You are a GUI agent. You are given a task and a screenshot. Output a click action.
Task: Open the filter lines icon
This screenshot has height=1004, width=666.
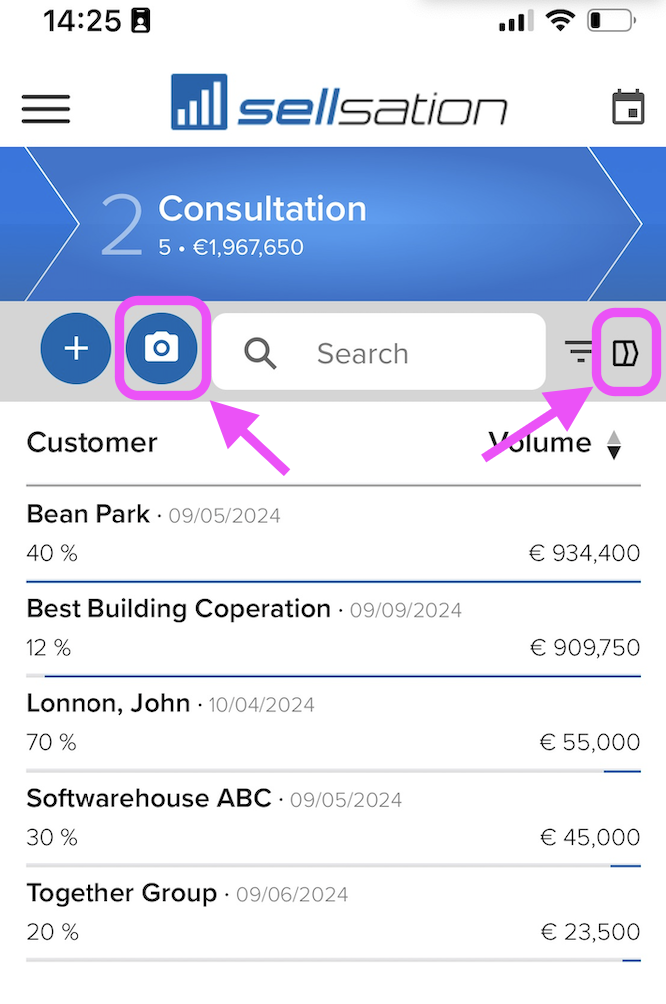tap(578, 352)
